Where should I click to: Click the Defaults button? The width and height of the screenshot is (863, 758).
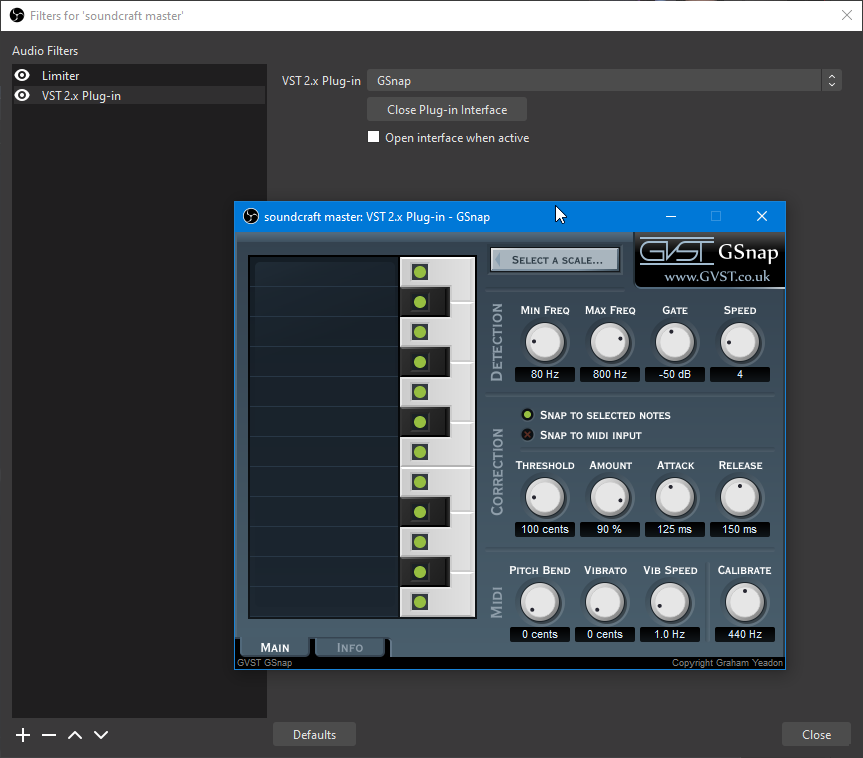tap(314, 735)
